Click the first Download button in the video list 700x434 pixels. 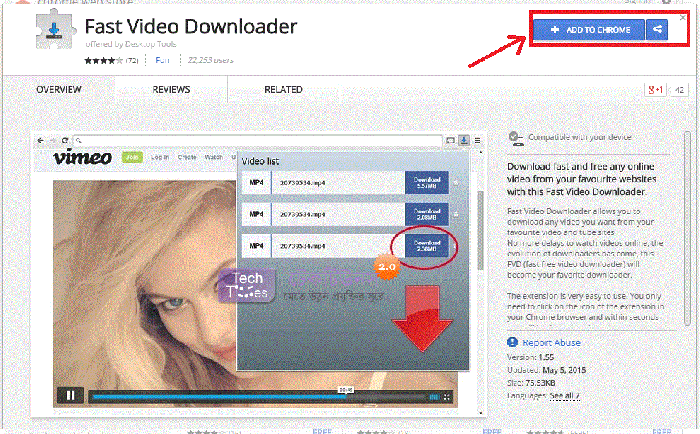click(x=427, y=182)
